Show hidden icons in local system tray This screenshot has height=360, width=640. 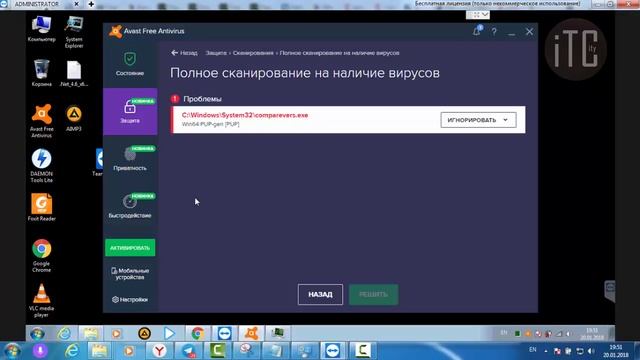pyautogui.click(x=546, y=351)
